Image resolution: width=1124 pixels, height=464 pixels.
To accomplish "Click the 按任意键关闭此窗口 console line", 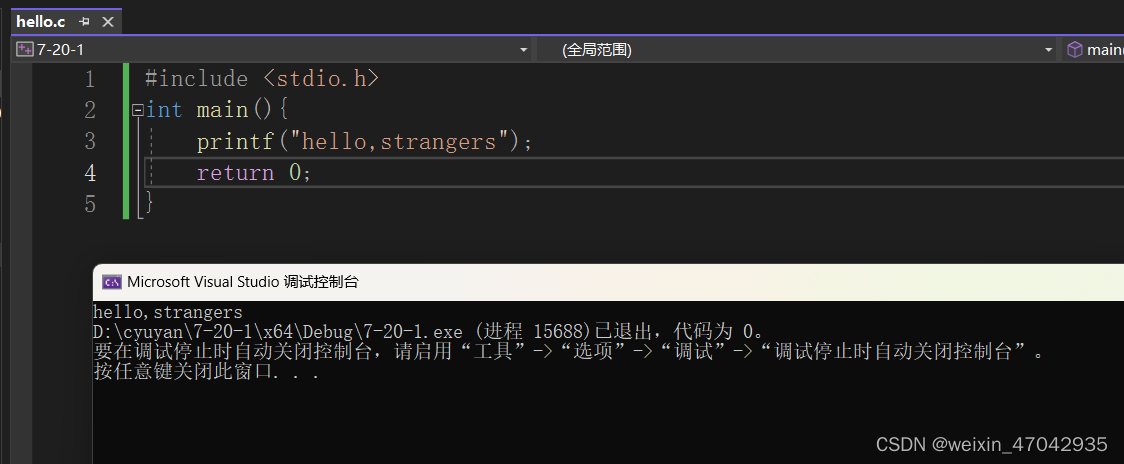I will [206, 371].
